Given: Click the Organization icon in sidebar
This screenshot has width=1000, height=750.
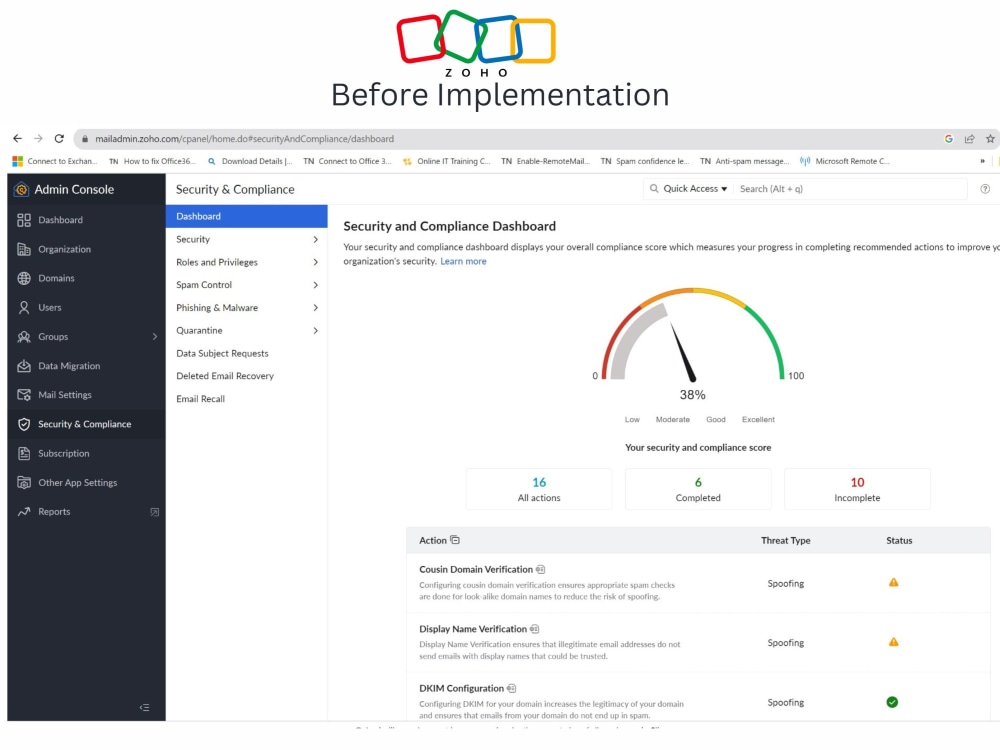Looking at the screenshot, I should [22, 249].
